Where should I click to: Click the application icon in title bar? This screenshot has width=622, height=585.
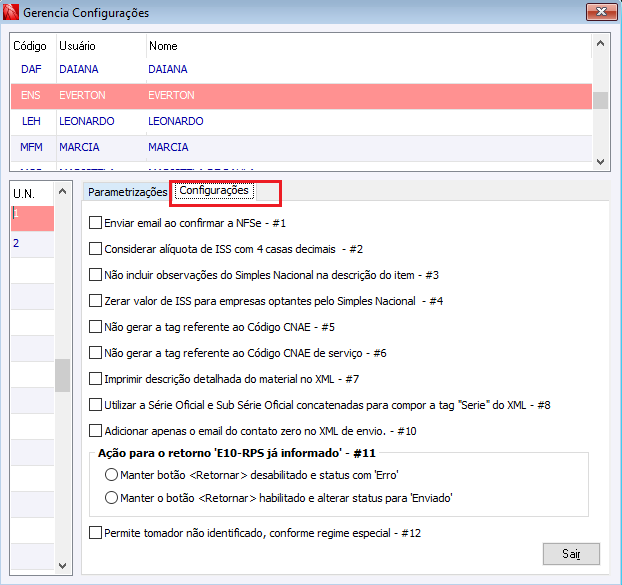coord(11,12)
